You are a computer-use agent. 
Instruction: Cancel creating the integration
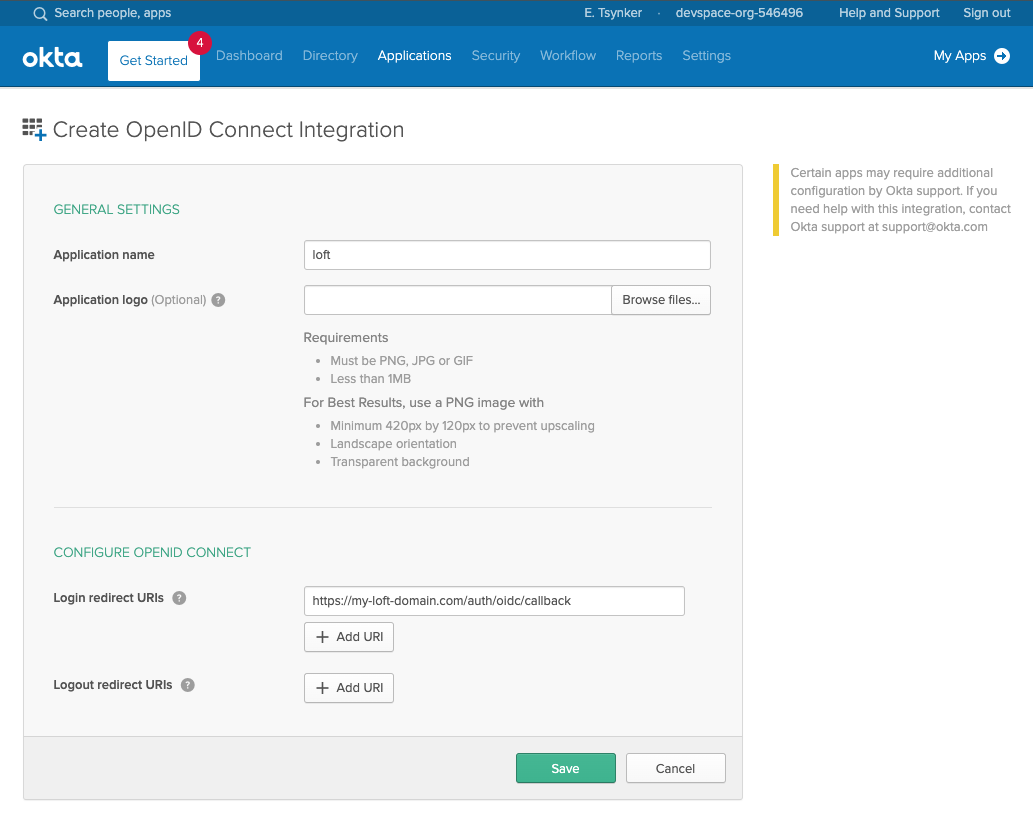[675, 768]
